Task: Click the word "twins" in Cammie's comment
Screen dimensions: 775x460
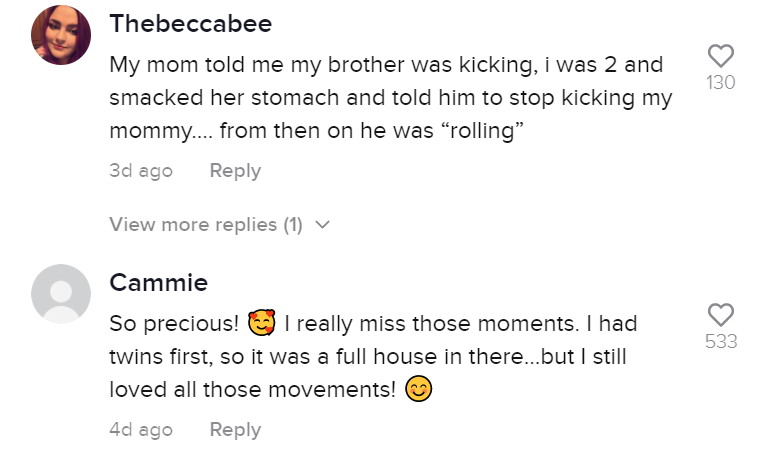Action: (136, 357)
